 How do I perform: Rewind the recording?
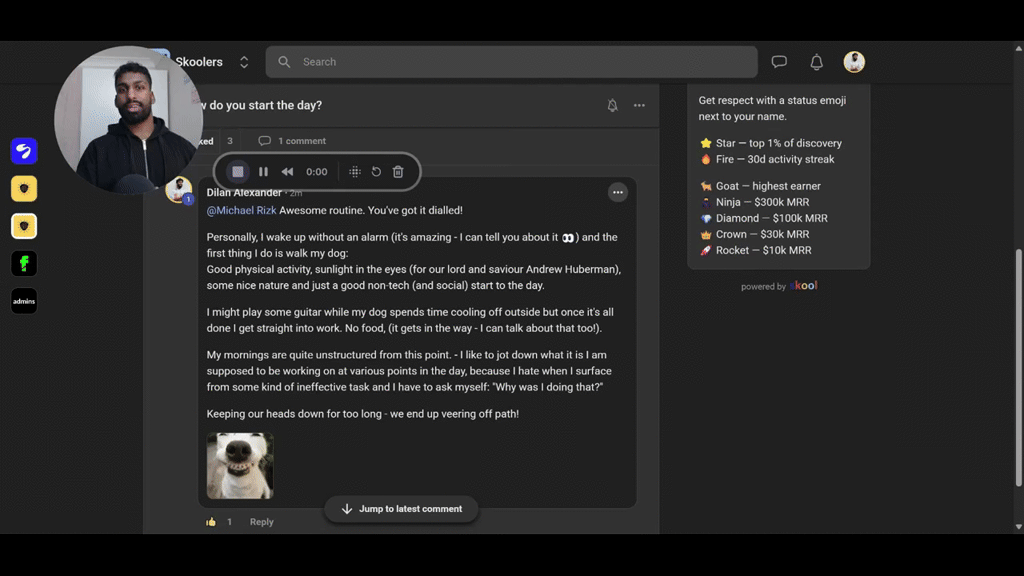[287, 172]
